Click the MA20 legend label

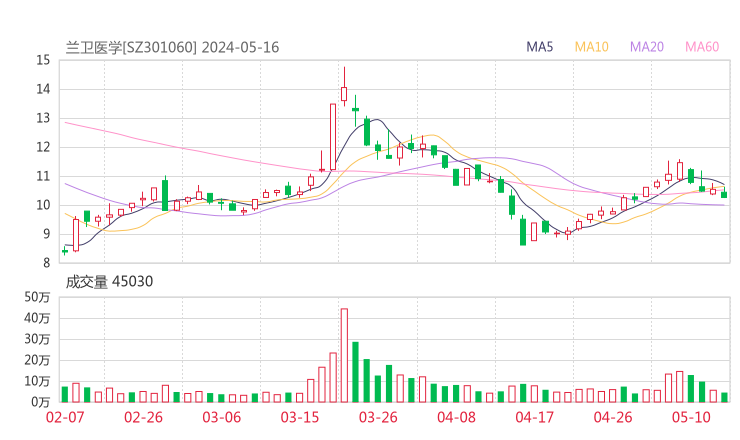tap(647, 47)
